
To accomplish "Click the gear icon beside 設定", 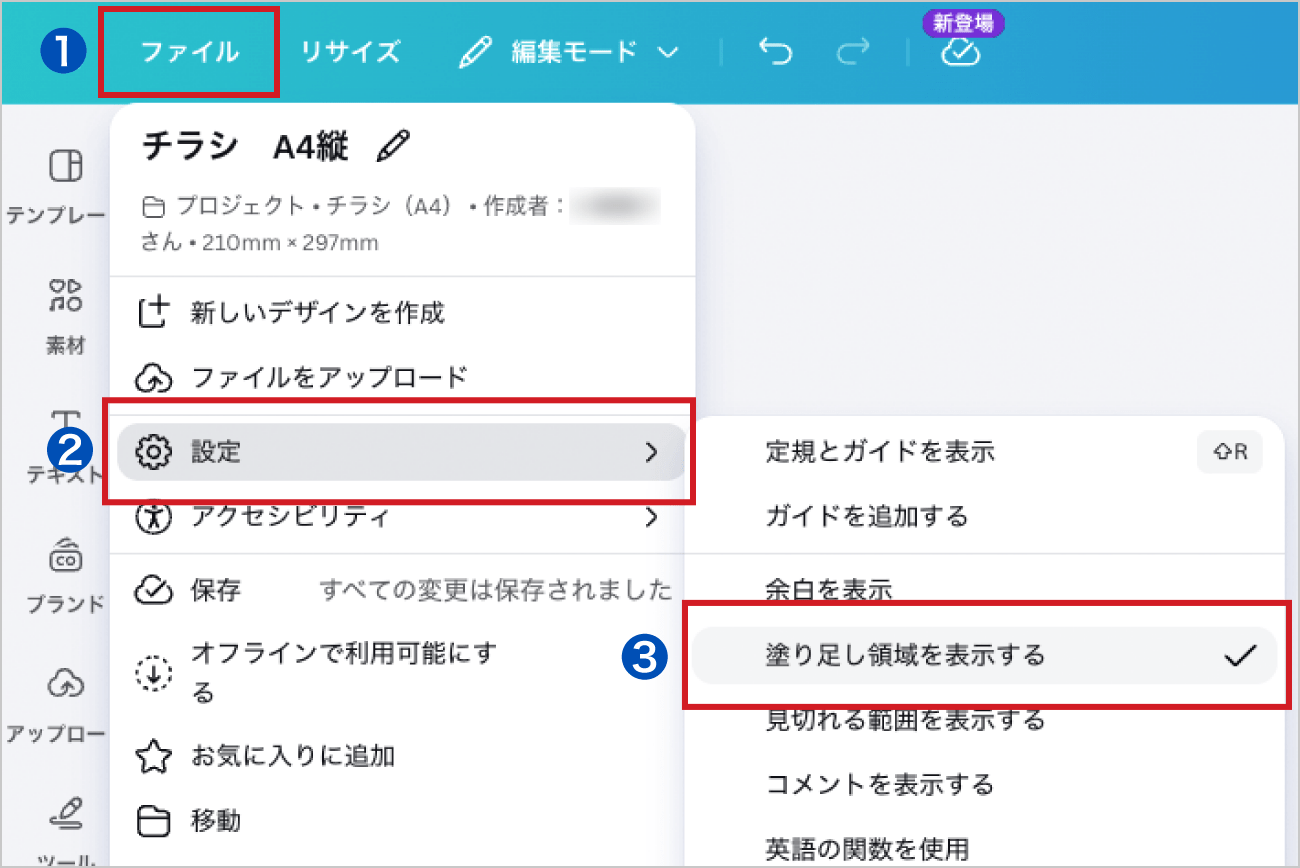I will coord(154,452).
